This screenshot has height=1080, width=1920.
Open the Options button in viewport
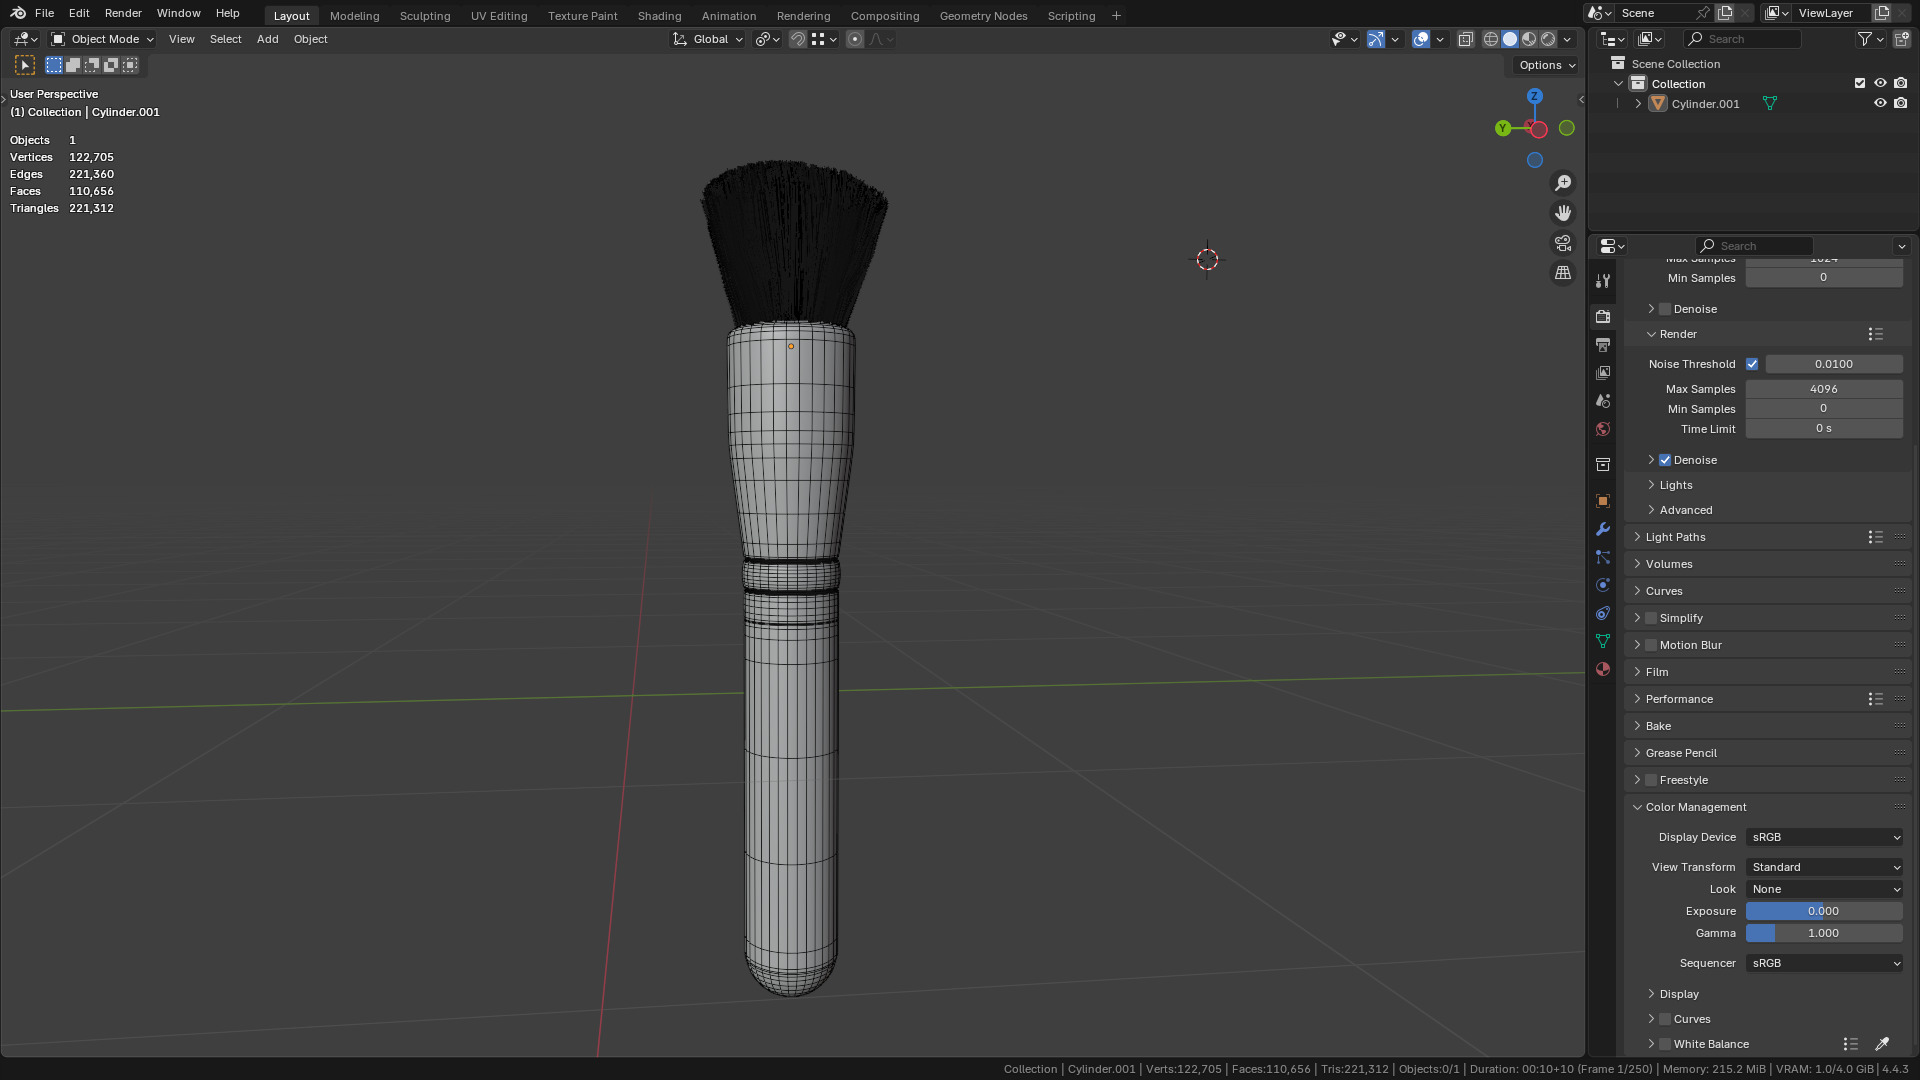pos(1545,65)
